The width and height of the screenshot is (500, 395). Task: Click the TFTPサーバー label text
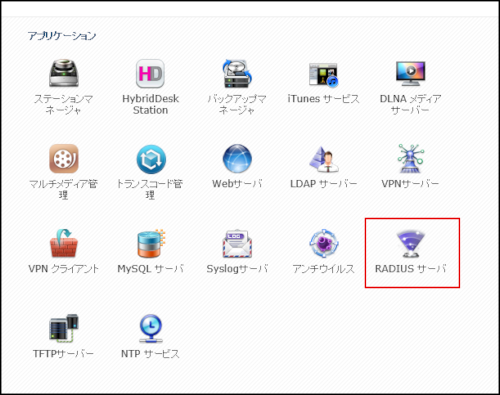(63, 354)
